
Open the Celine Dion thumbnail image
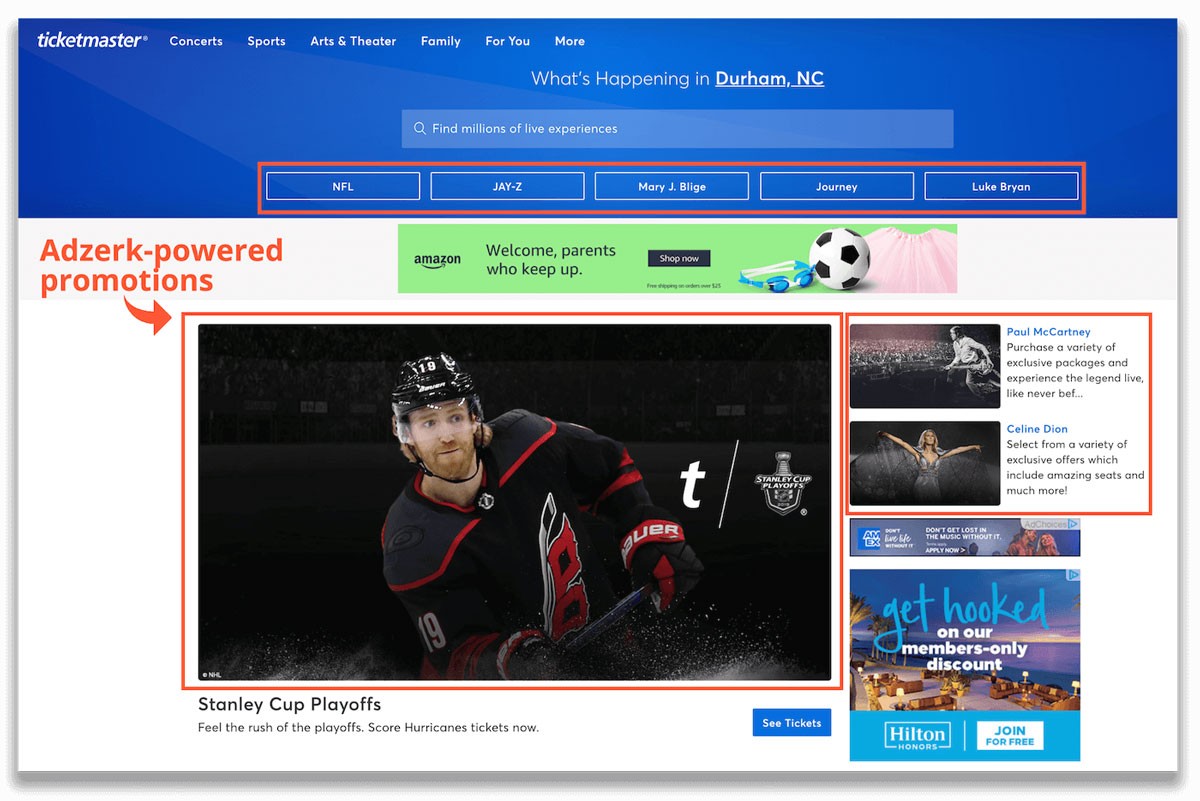pyautogui.click(x=925, y=463)
